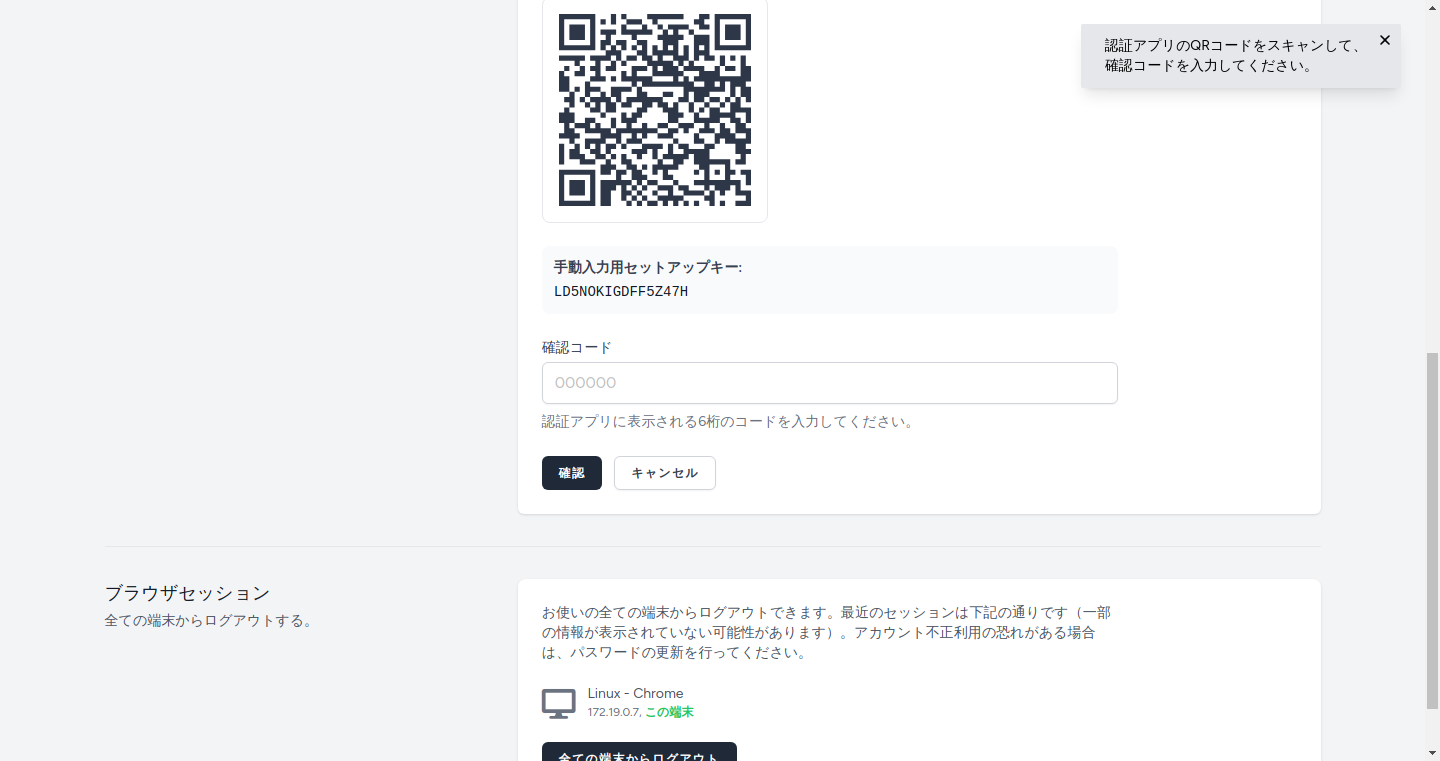This screenshot has width=1440, height=761.
Task: Click the 全ての端末からログアウト button
Action: pyautogui.click(x=639, y=752)
